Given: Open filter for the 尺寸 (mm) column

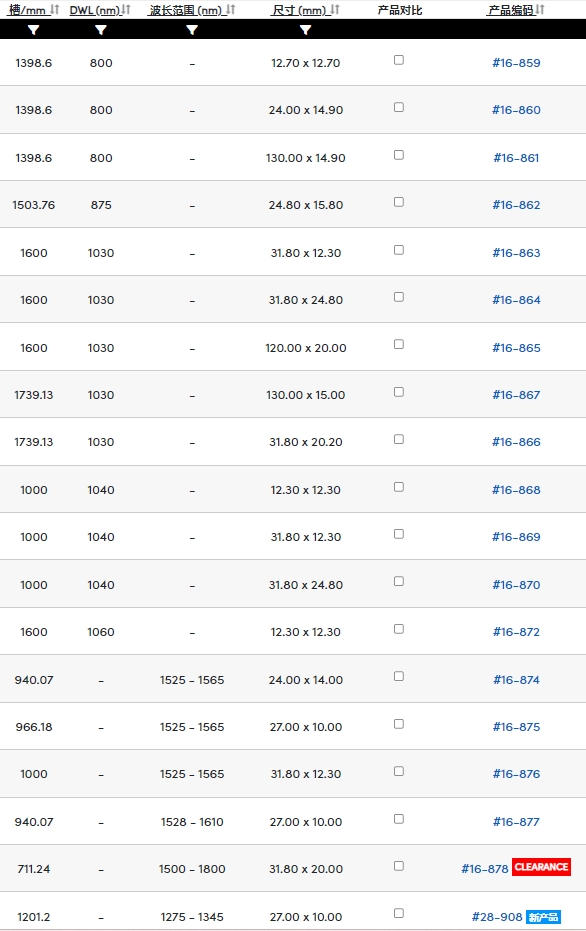Looking at the screenshot, I should coord(305,30).
